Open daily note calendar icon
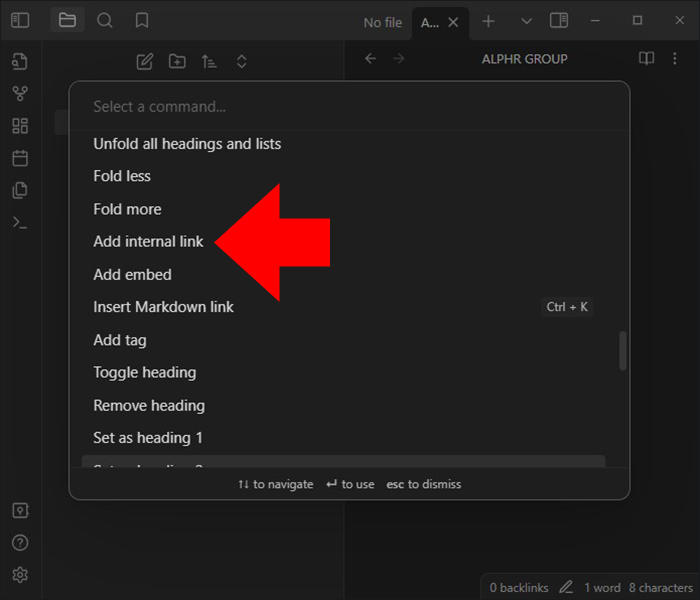 pos(20,158)
